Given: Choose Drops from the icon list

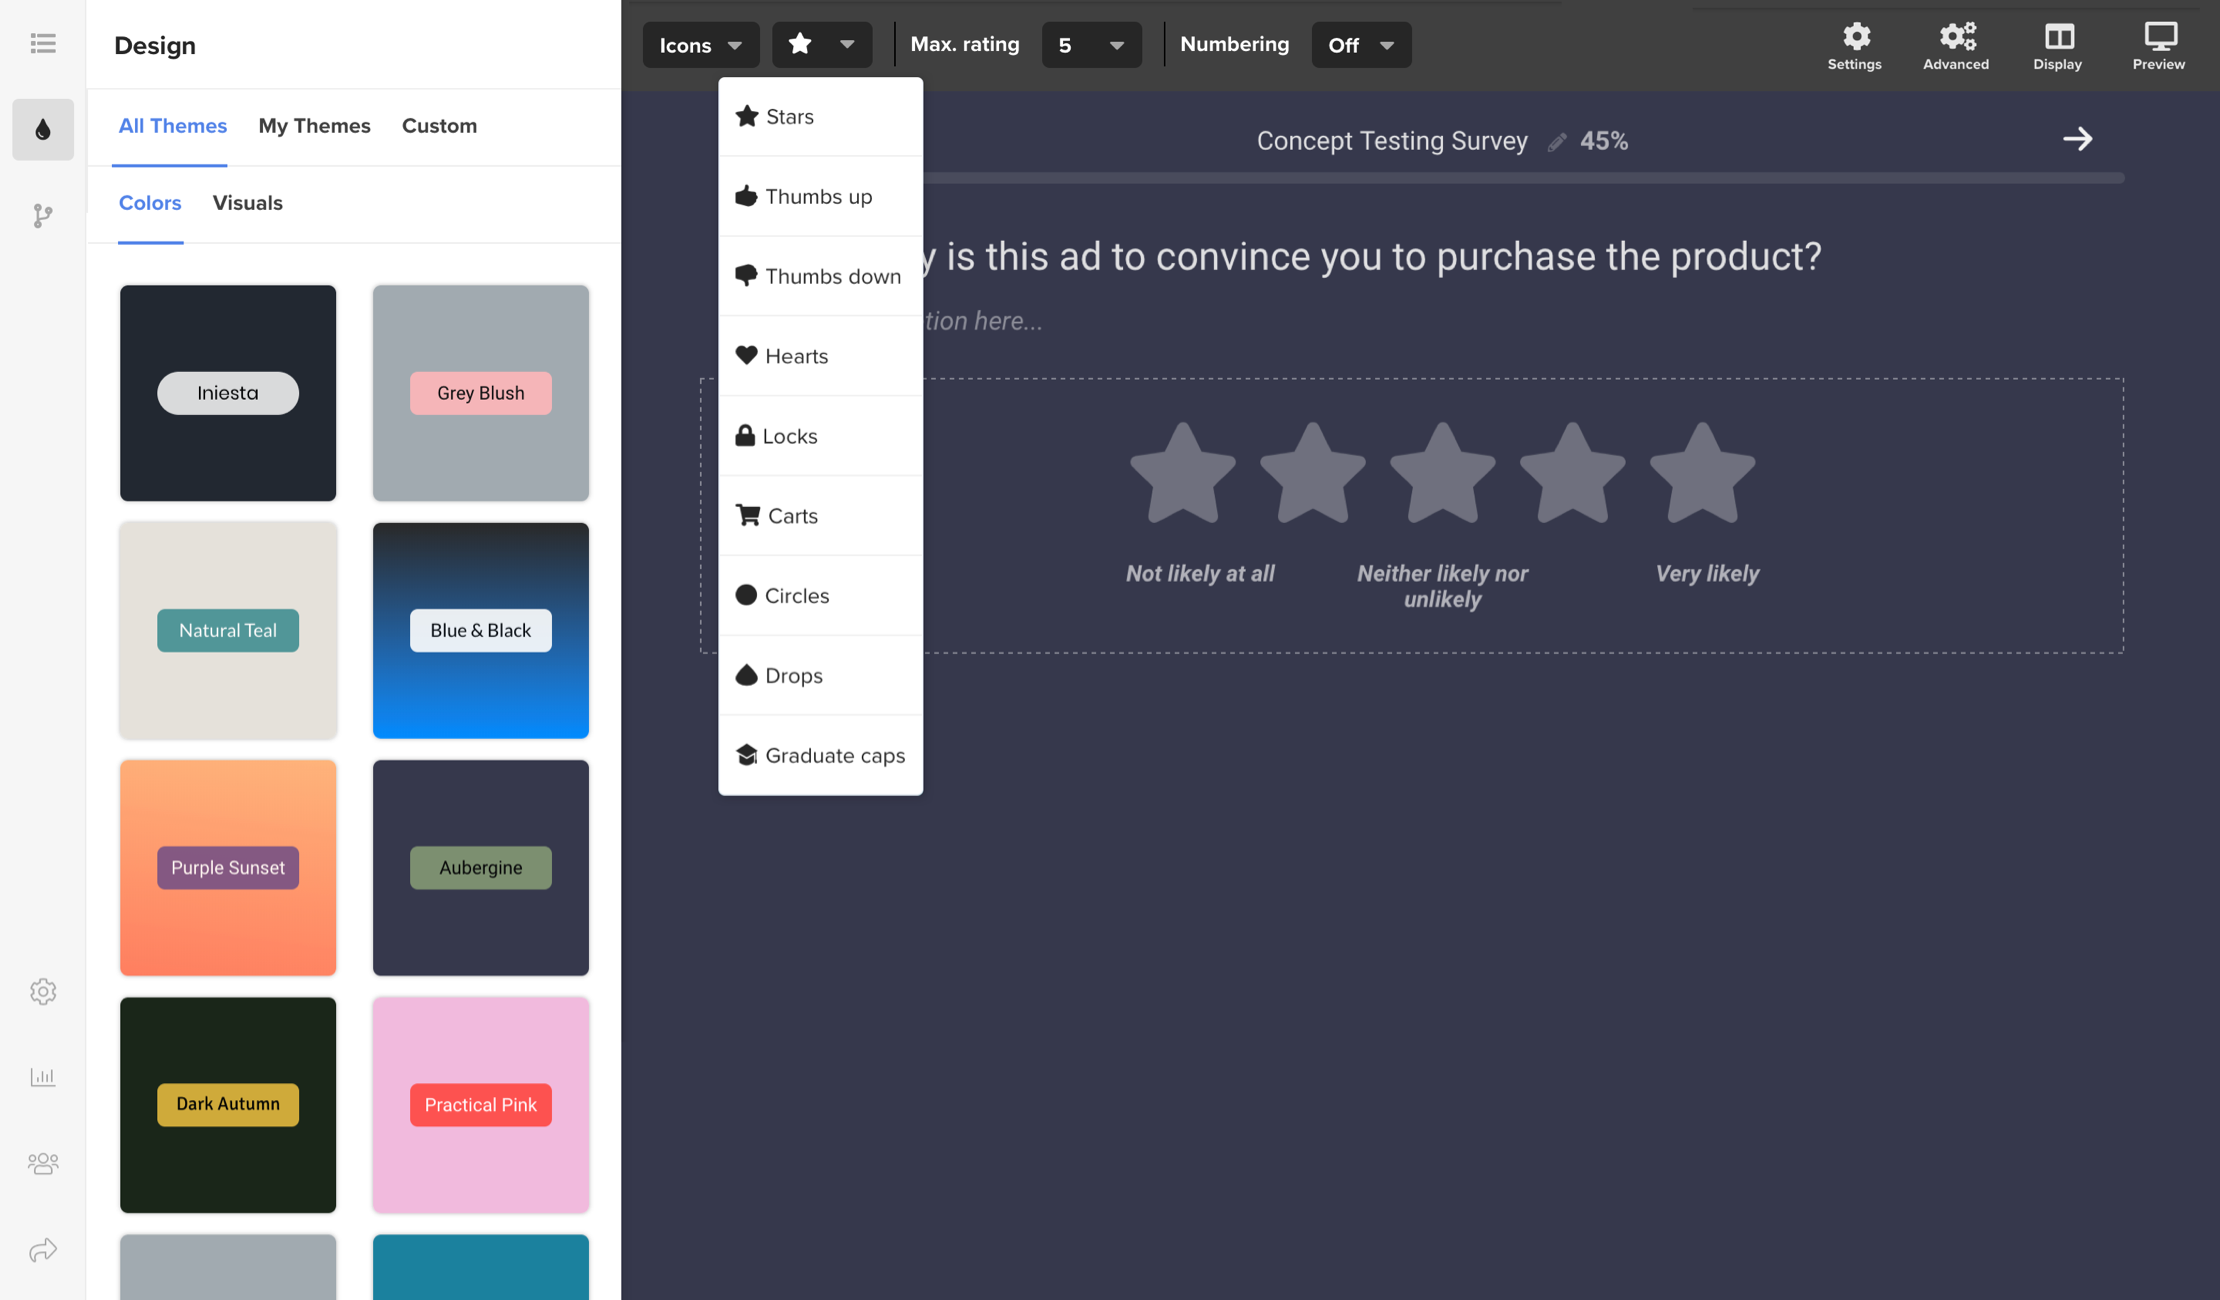Looking at the screenshot, I should point(820,676).
